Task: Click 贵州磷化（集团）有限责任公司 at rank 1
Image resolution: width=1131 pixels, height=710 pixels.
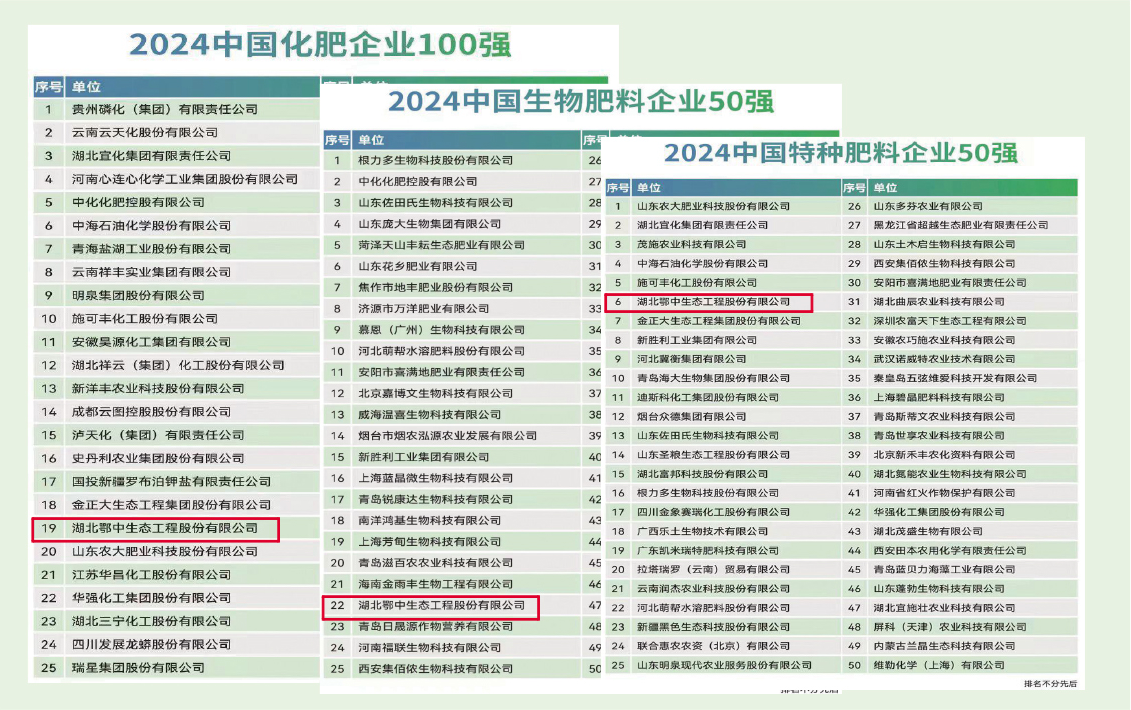Action: tap(165, 109)
